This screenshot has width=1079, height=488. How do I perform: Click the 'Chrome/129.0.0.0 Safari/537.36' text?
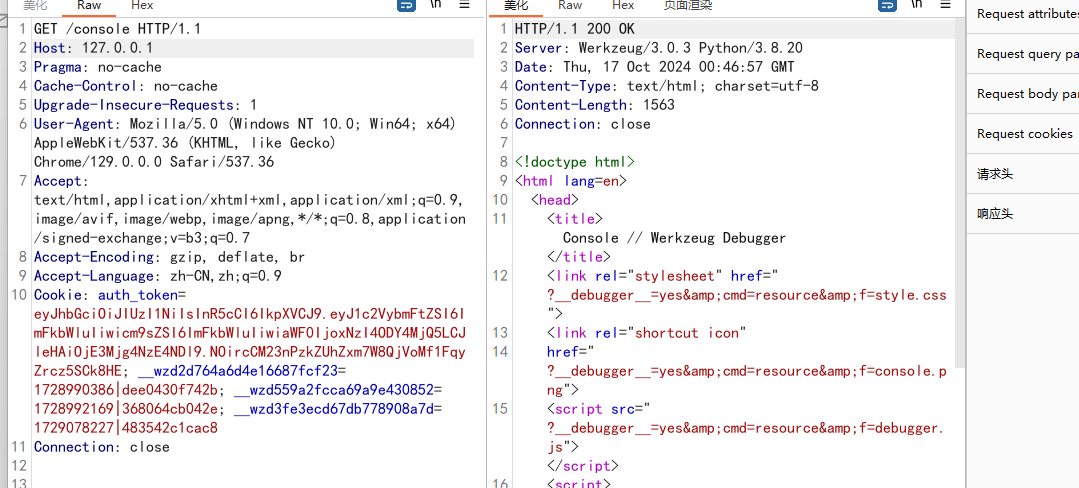154,162
